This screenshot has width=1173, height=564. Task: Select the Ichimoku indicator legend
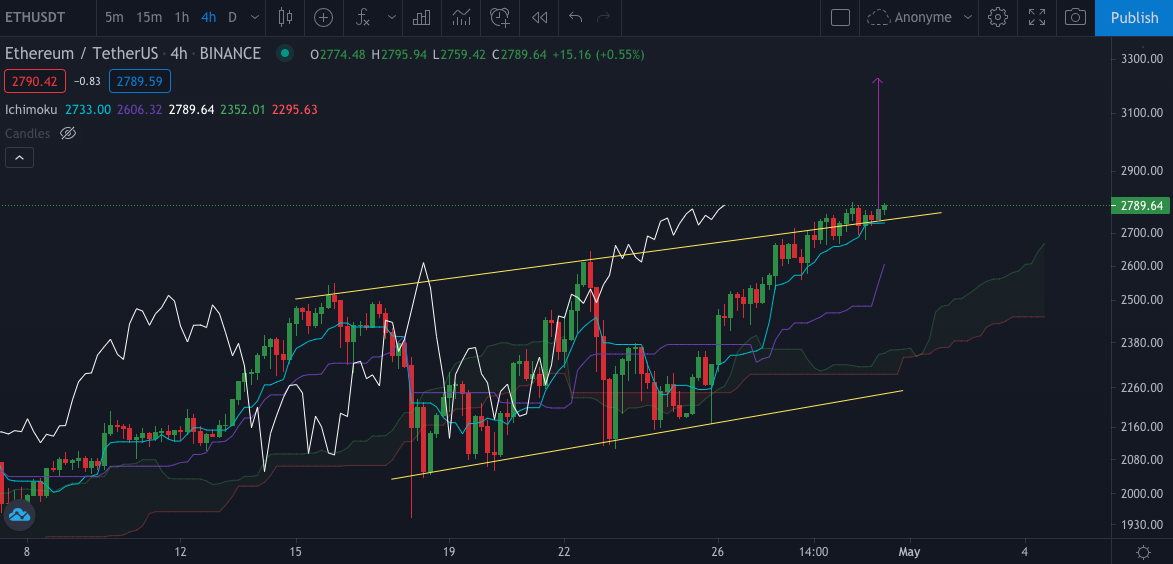pos(31,110)
